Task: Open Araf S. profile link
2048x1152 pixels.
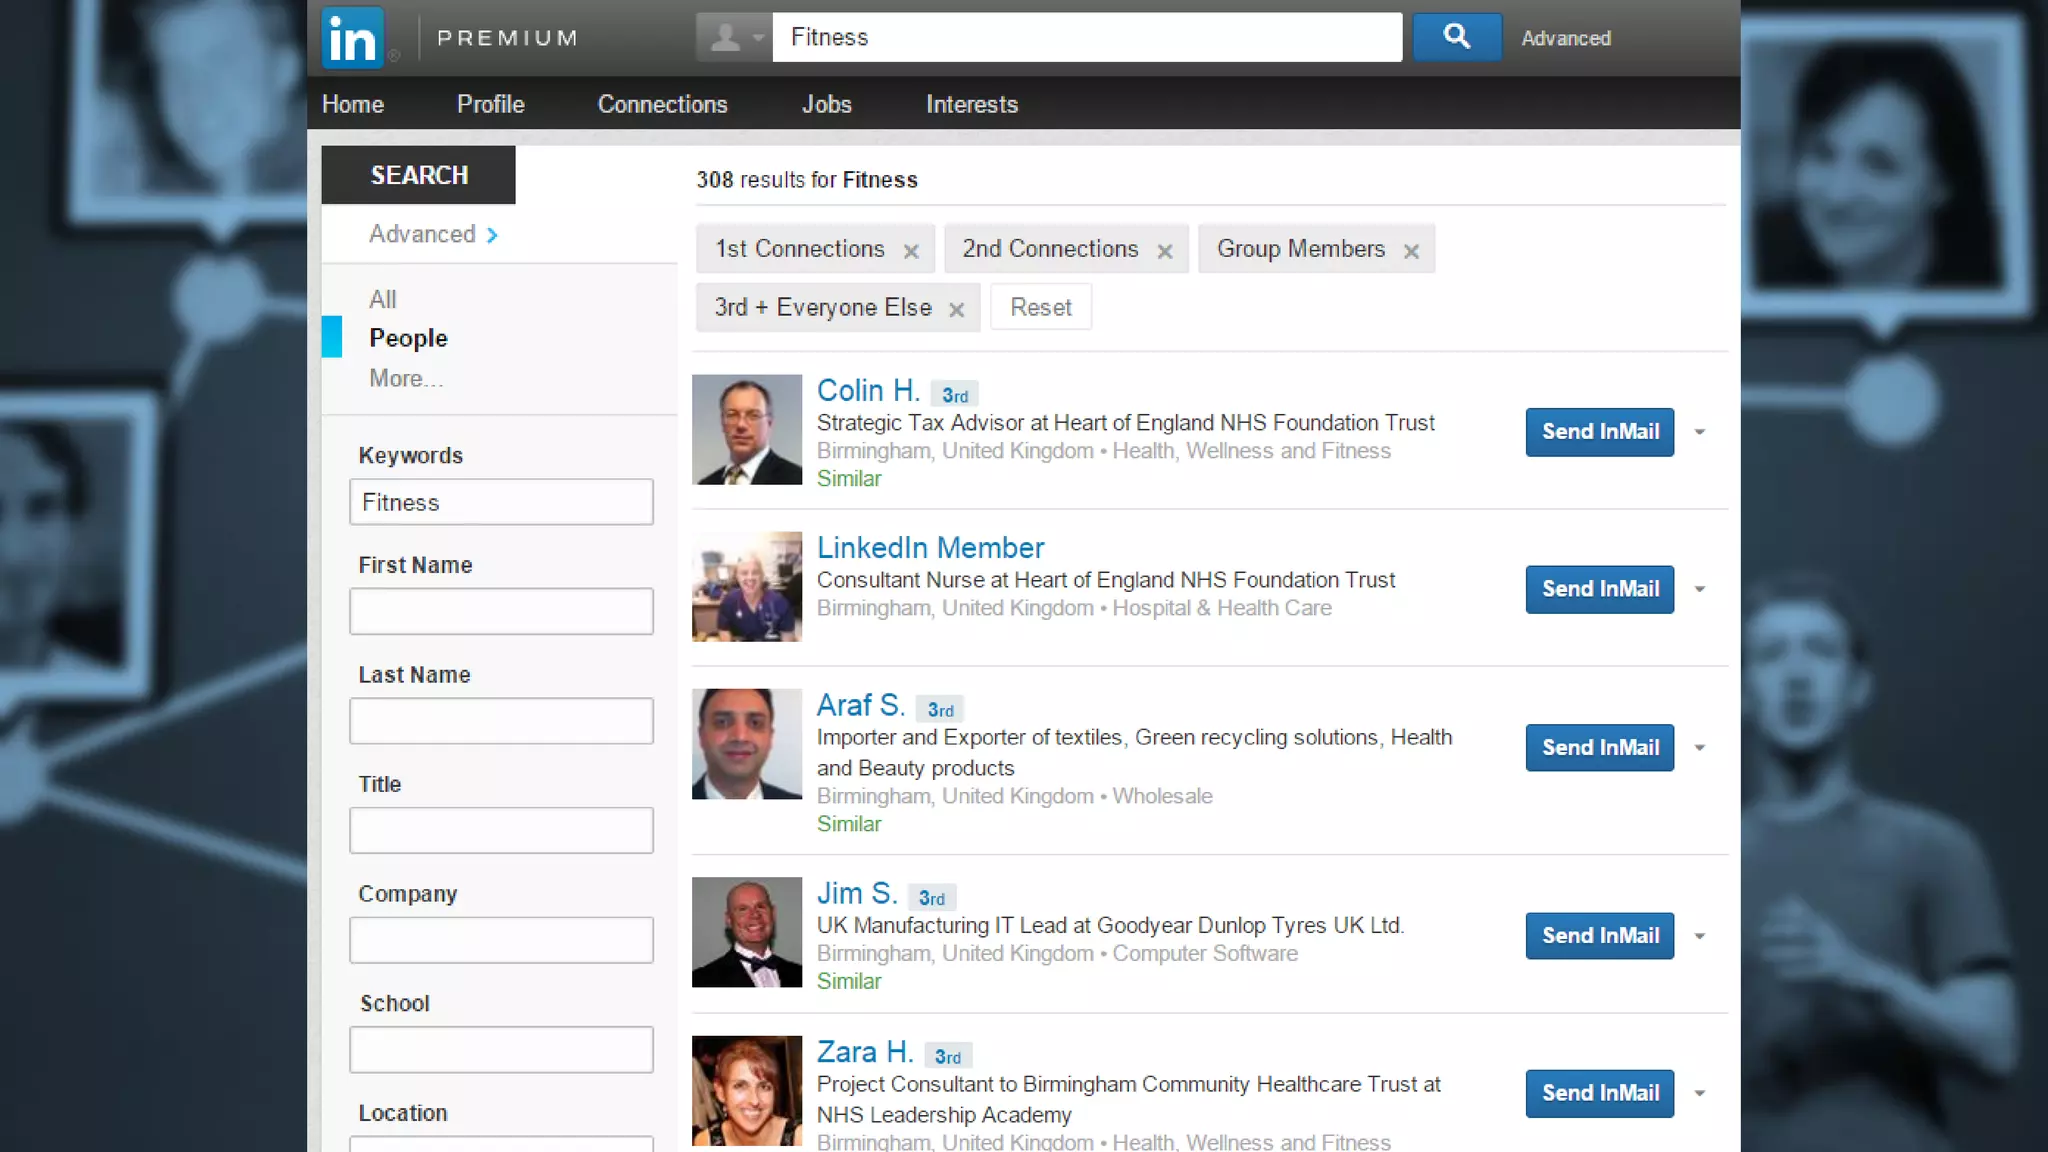Action: (x=860, y=705)
